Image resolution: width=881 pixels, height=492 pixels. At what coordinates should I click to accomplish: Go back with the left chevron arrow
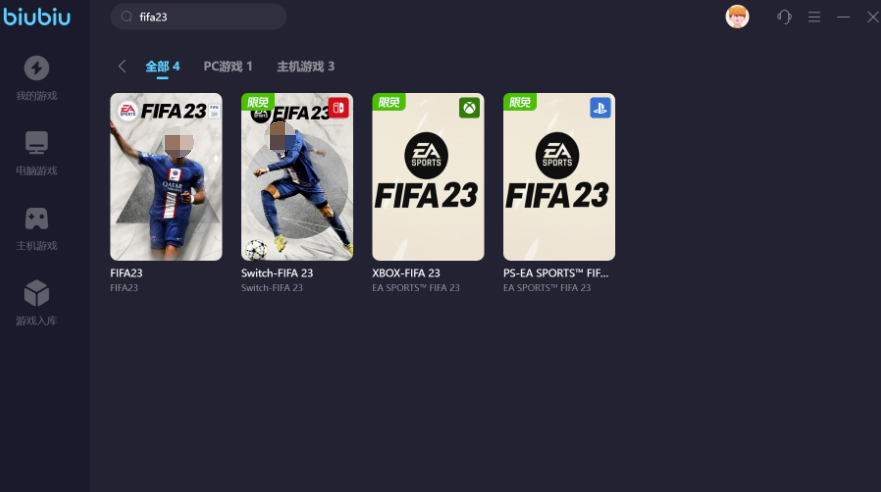(x=122, y=66)
